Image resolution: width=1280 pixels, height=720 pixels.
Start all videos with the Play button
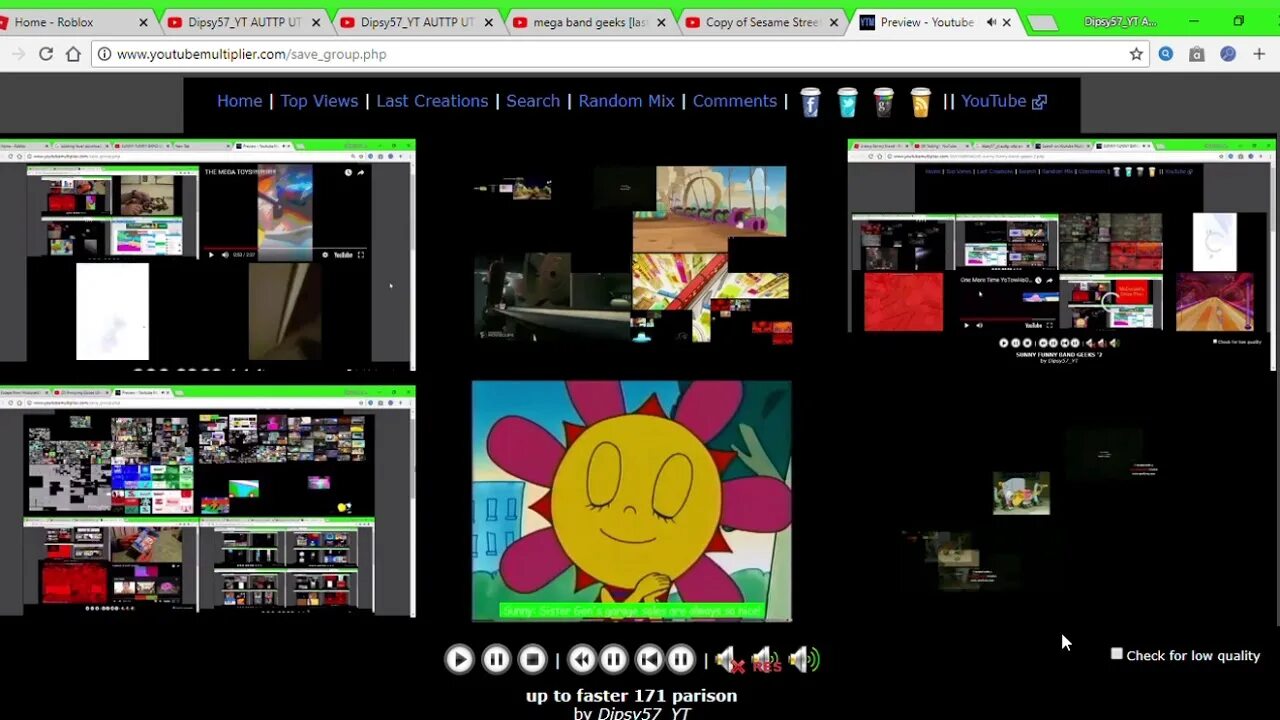pos(459,659)
